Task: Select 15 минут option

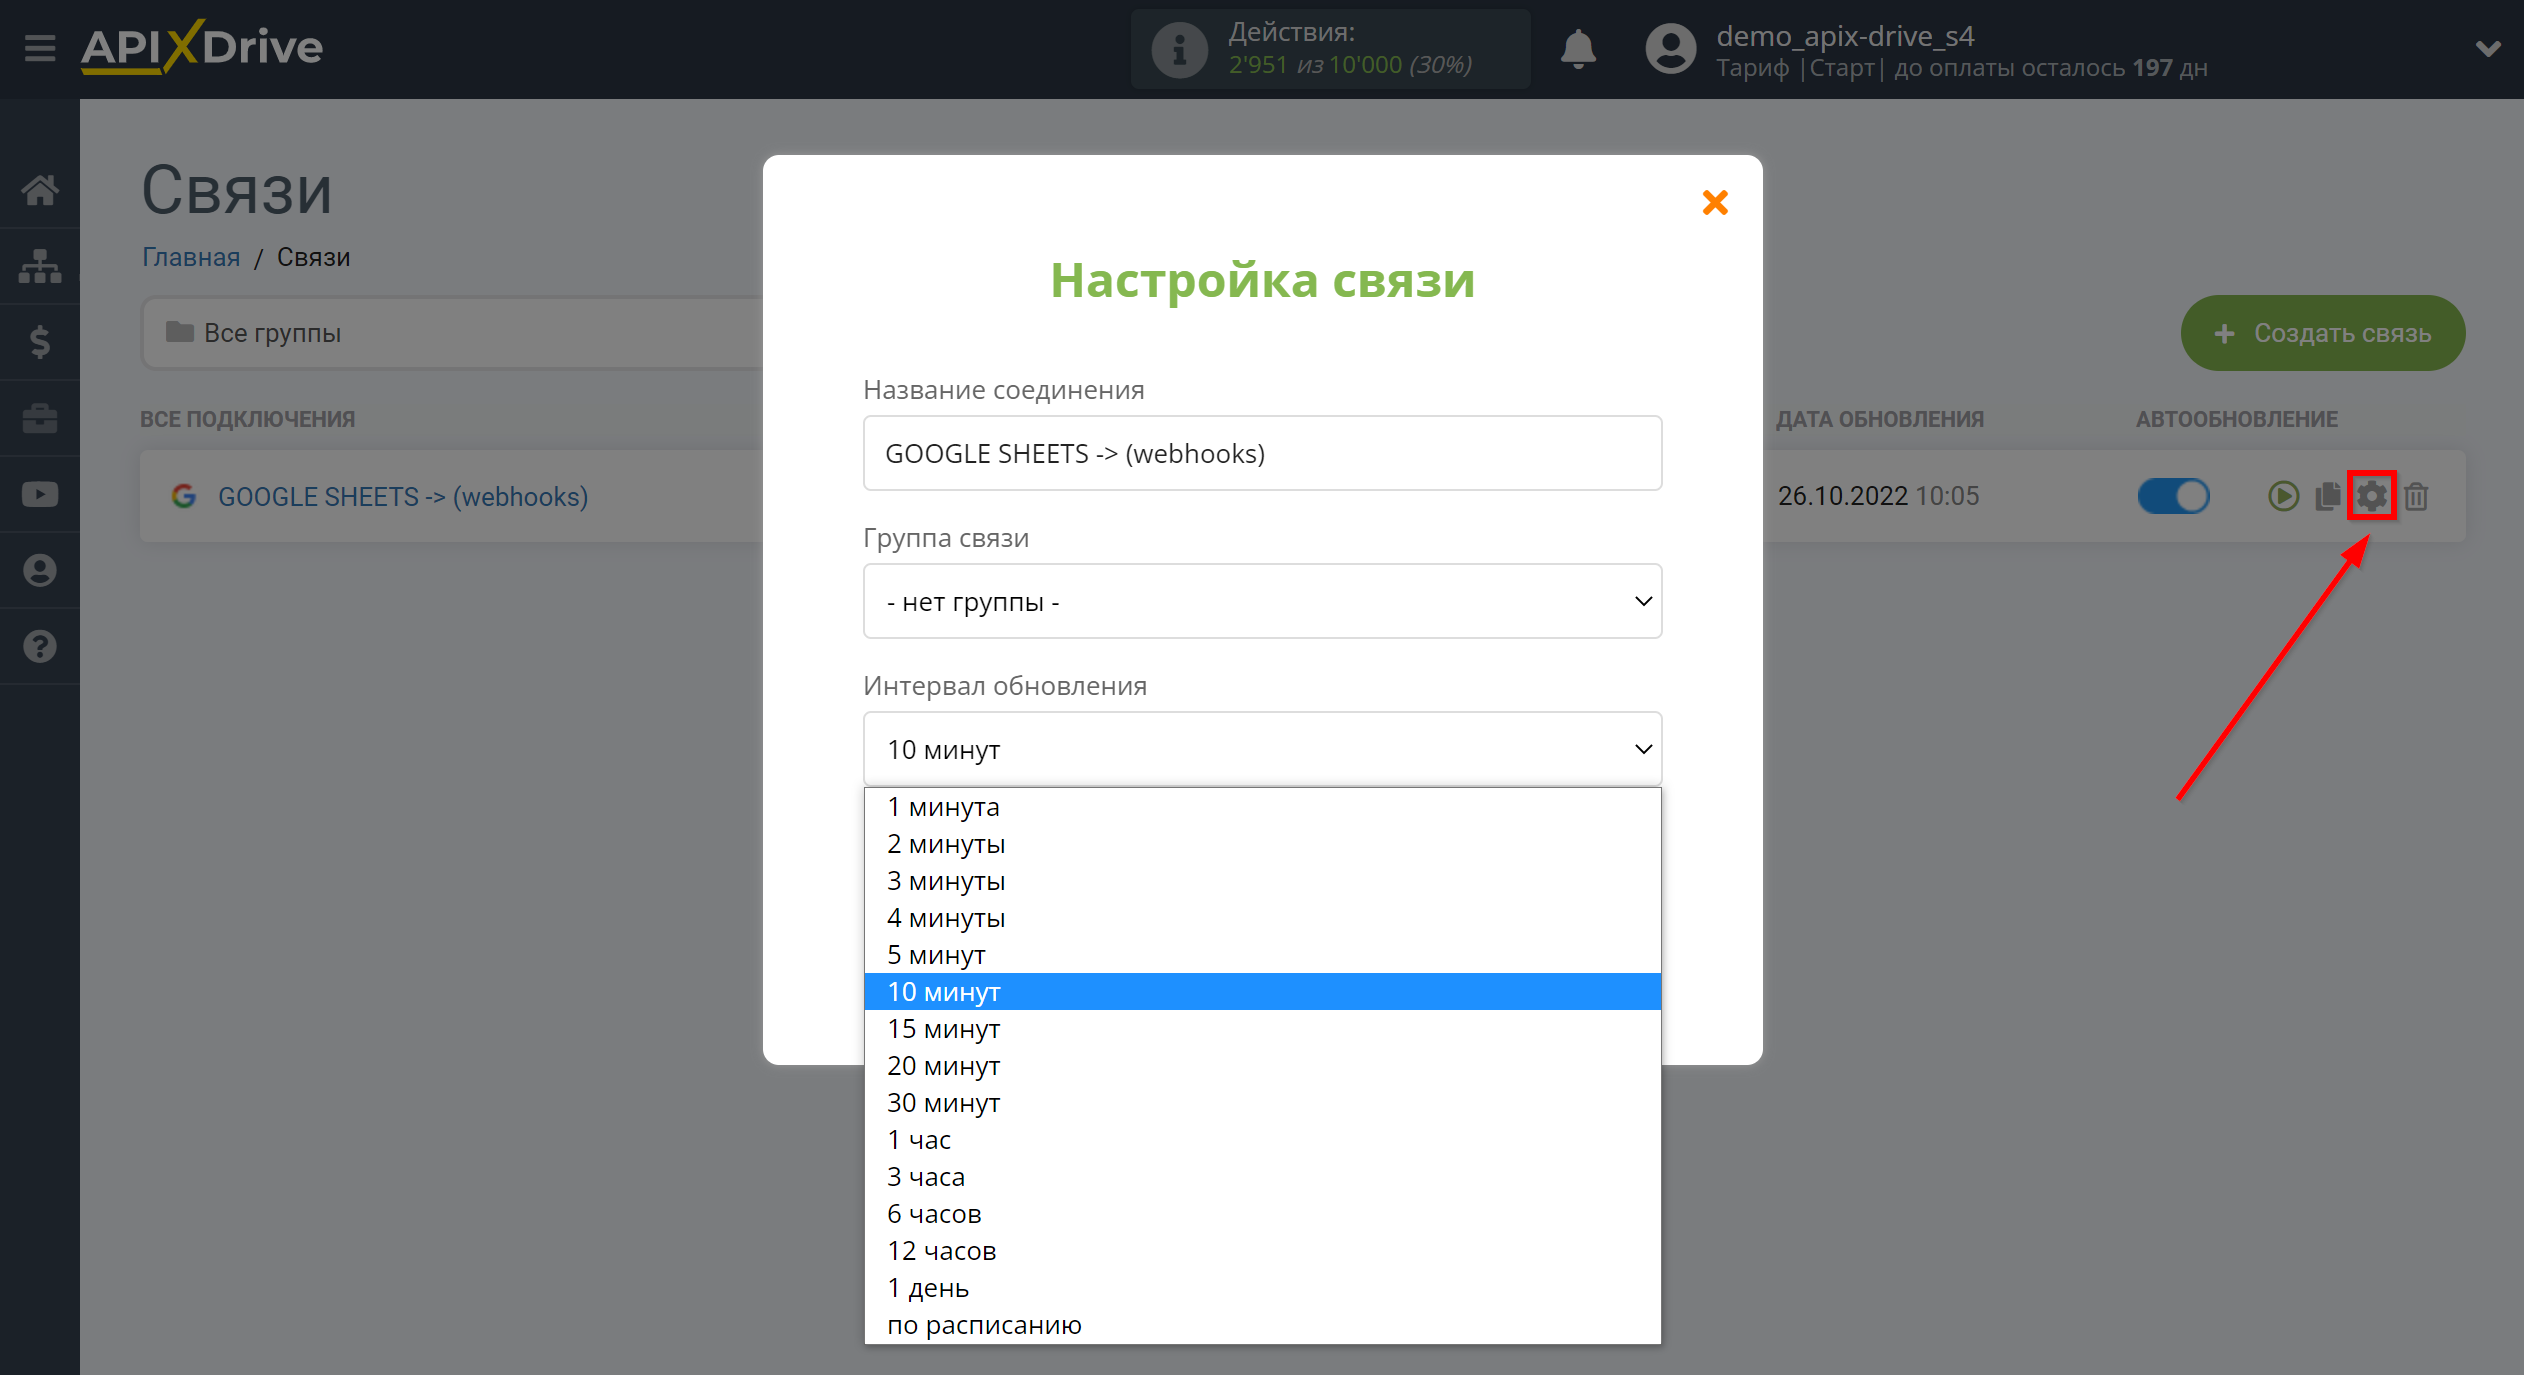Action: click(x=1262, y=1029)
